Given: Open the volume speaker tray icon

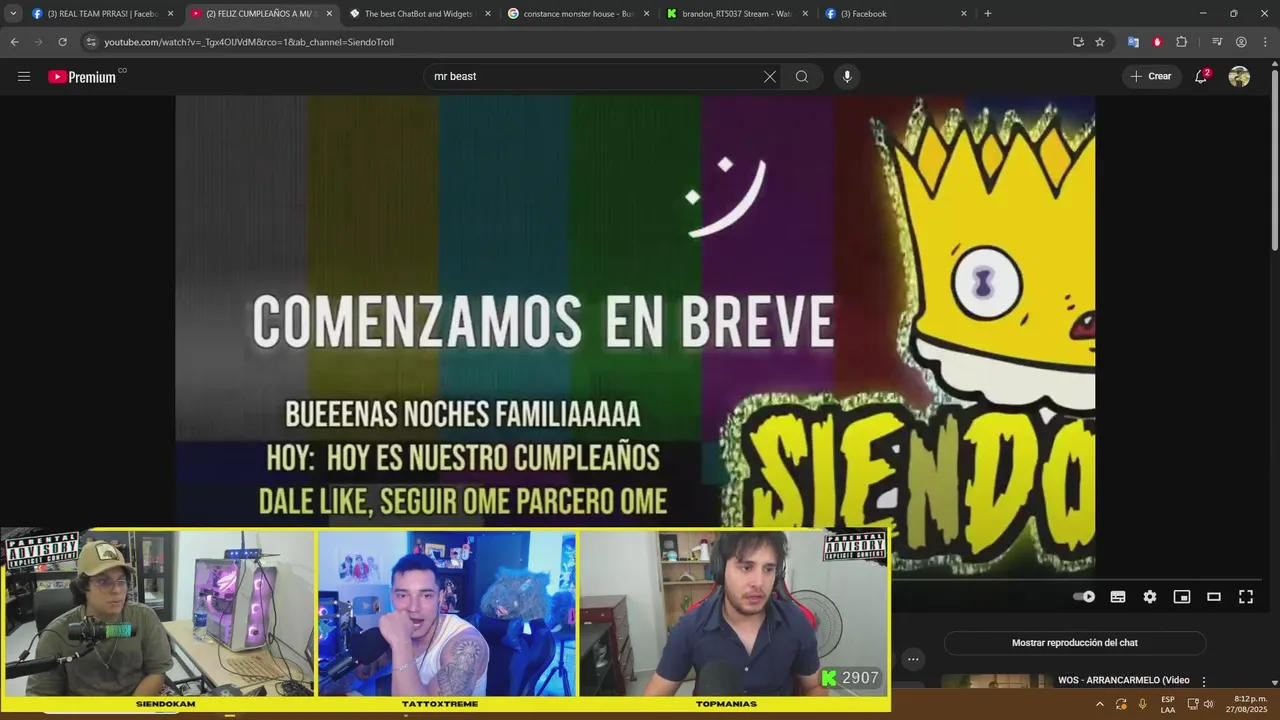Looking at the screenshot, I should pos(1208,704).
